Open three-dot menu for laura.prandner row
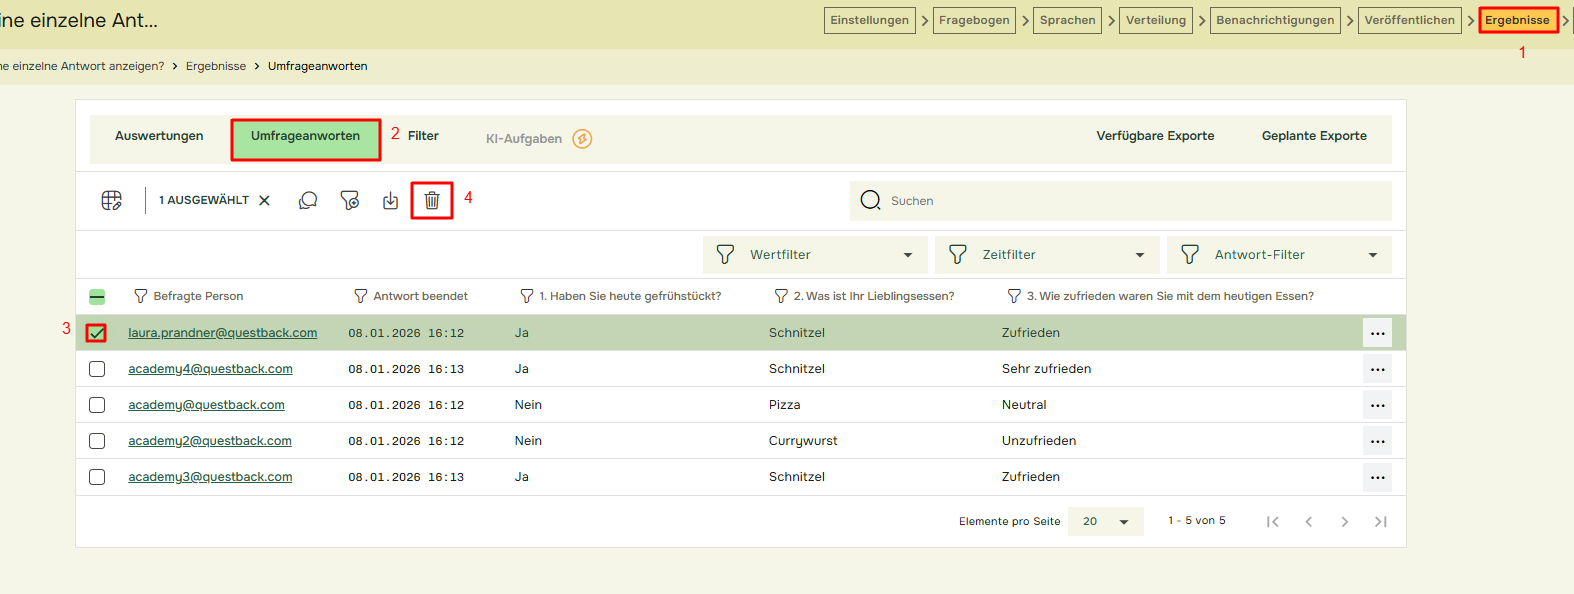 coord(1377,333)
